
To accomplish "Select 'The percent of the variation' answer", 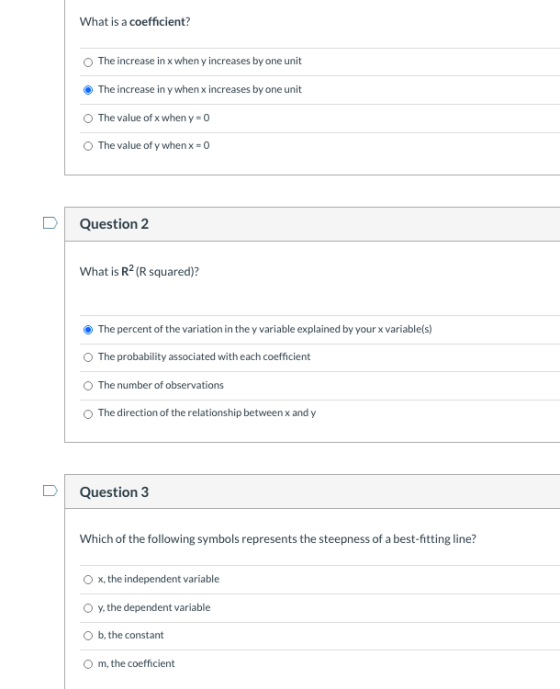I will click(88, 330).
